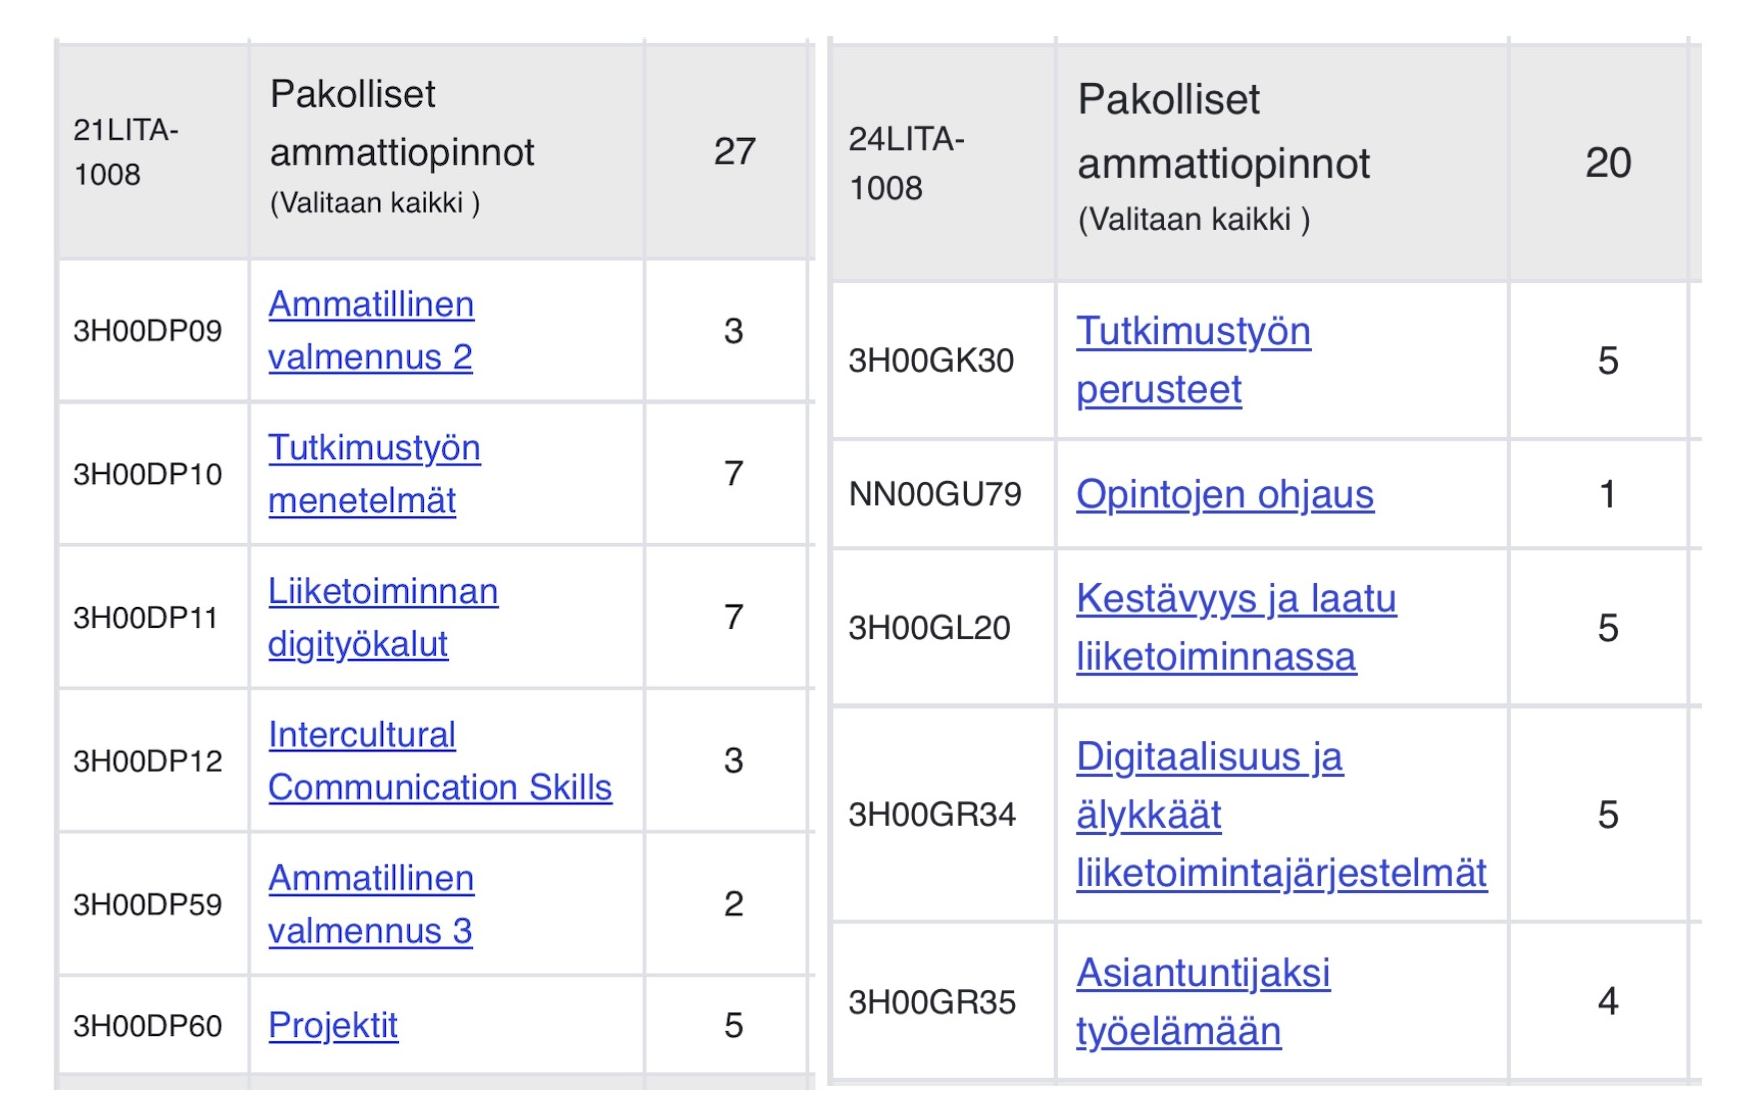Image resolution: width=1755 pixels, height=1114 pixels.
Task: Open the Opintojen ohjaus course link
Action: tap(1224, 494)
